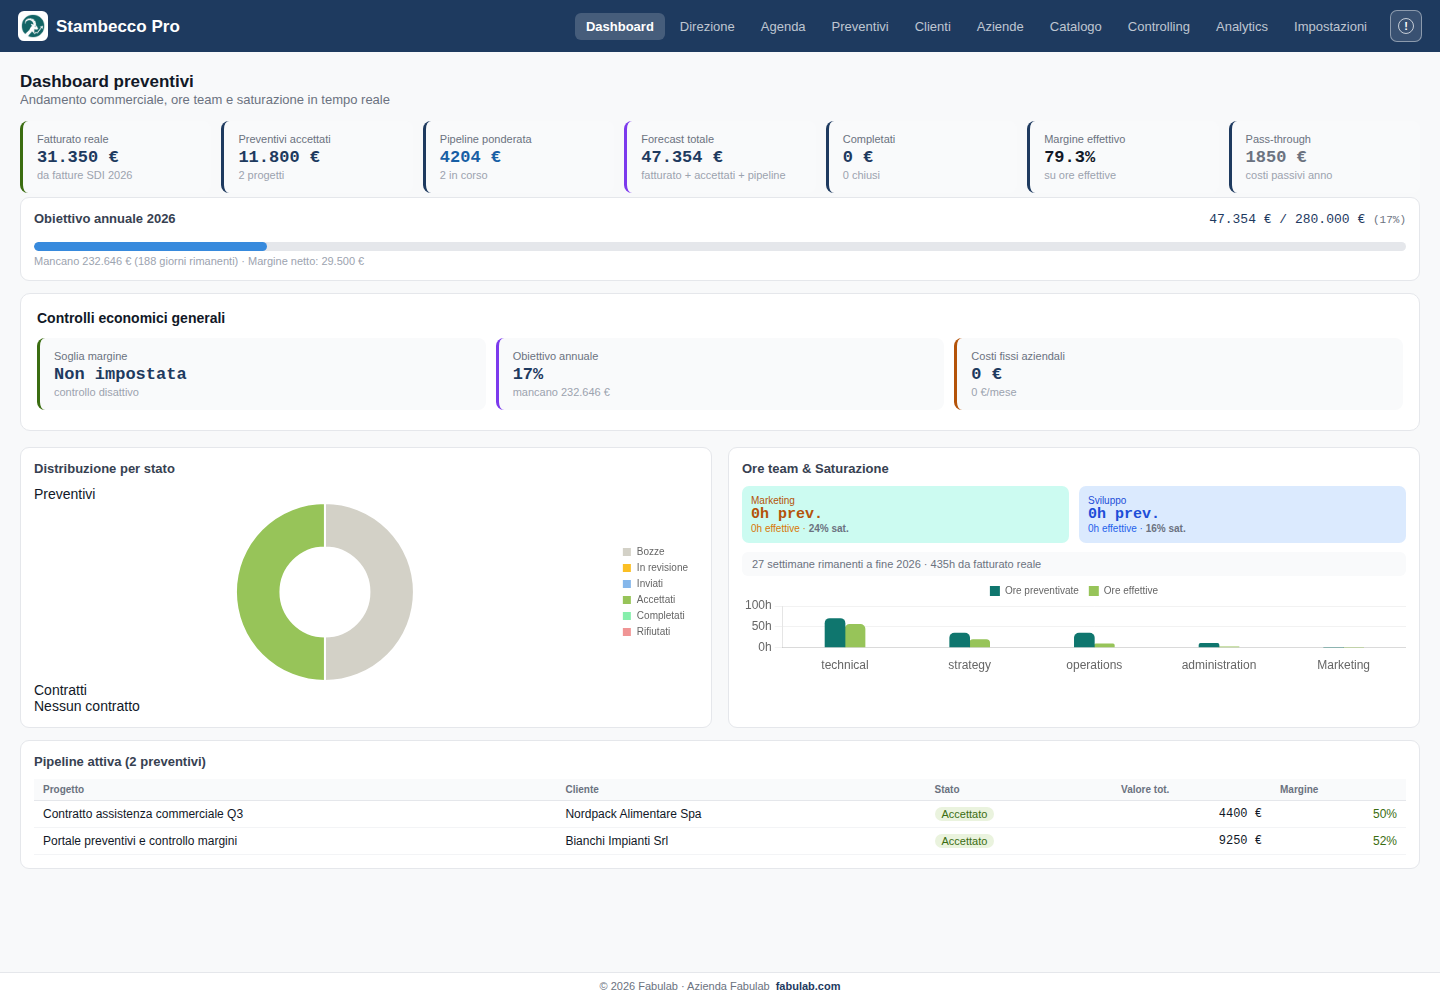Click the Soglia margine control card

click(261, 374)
